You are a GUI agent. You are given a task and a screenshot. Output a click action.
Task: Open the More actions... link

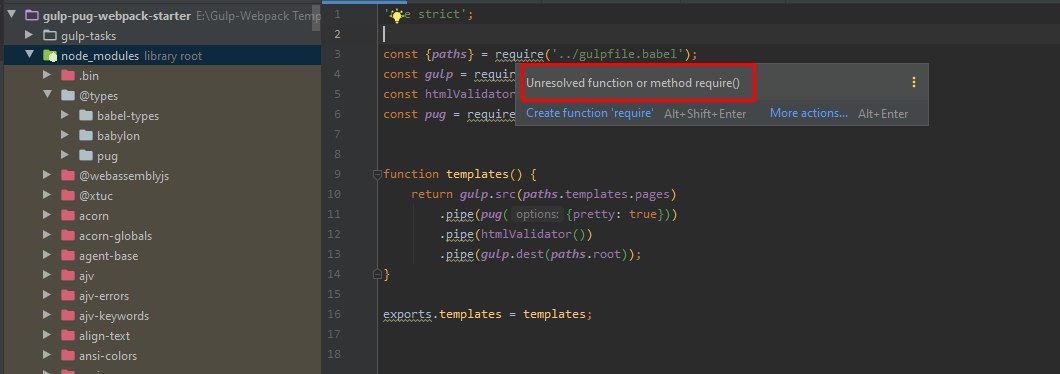[809, 114]
